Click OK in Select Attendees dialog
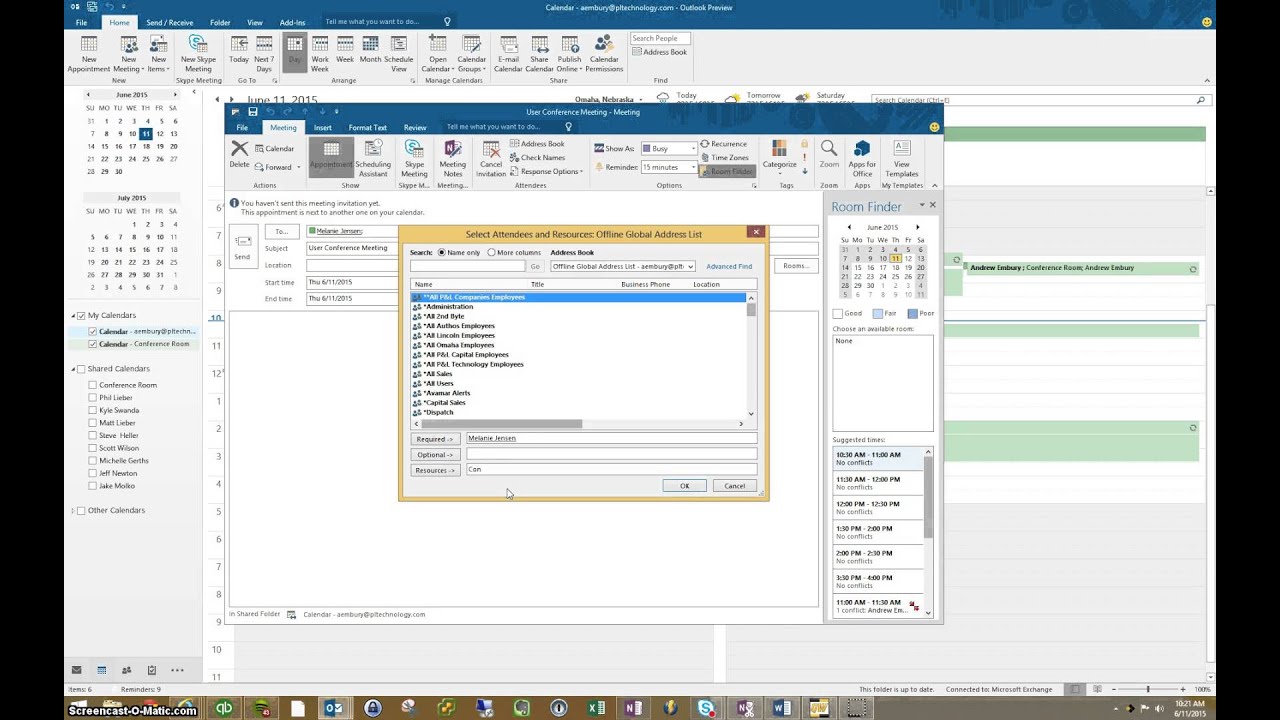This screenshot has width=1280, height=720. 684,486
